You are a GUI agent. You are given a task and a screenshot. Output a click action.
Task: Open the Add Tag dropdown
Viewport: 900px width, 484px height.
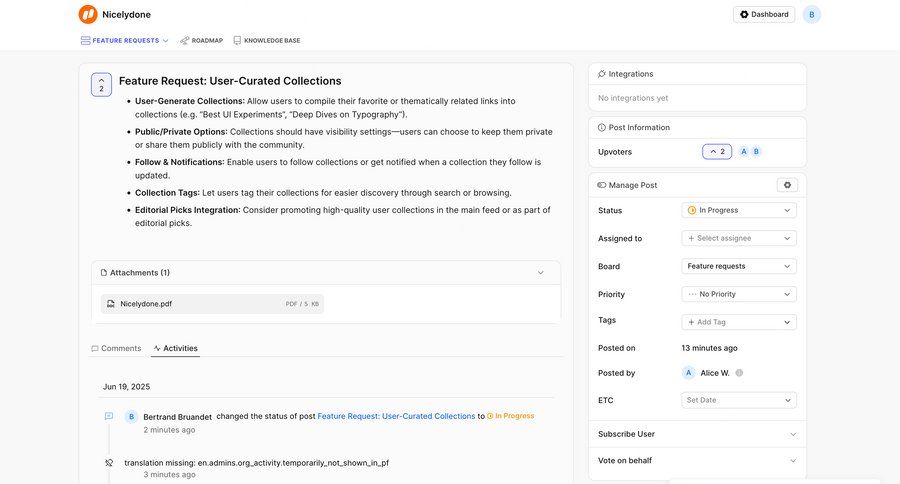(x=739, y=322)
